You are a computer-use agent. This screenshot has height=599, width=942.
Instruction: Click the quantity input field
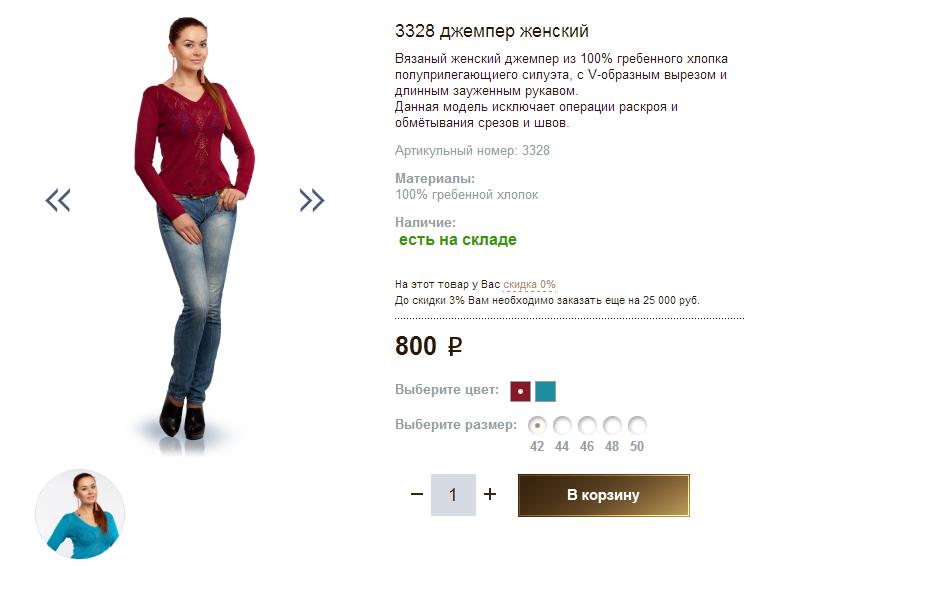(454, 494)
